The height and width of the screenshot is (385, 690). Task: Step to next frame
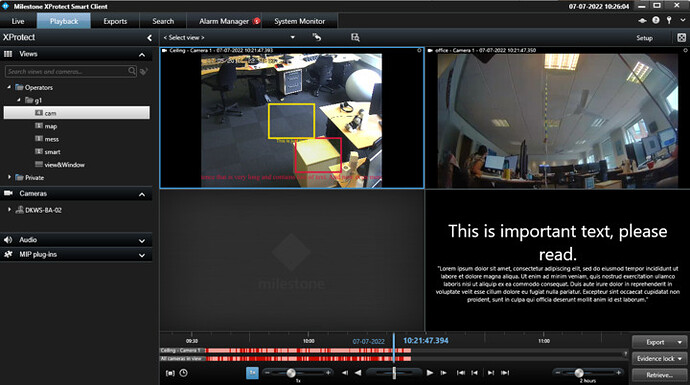tap(444, 373)
